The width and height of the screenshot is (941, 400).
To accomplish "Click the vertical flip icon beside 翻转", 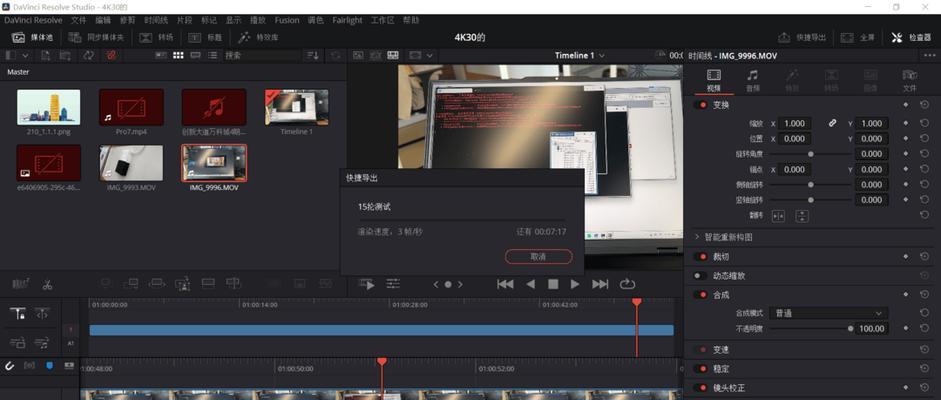I will click(x=802, y=216).
